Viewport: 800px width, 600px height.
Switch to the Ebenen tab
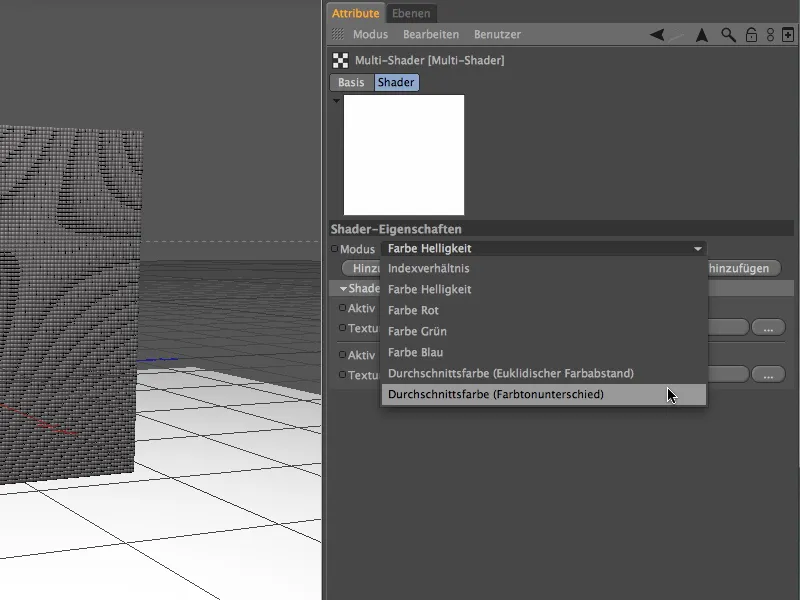point(410,13)
